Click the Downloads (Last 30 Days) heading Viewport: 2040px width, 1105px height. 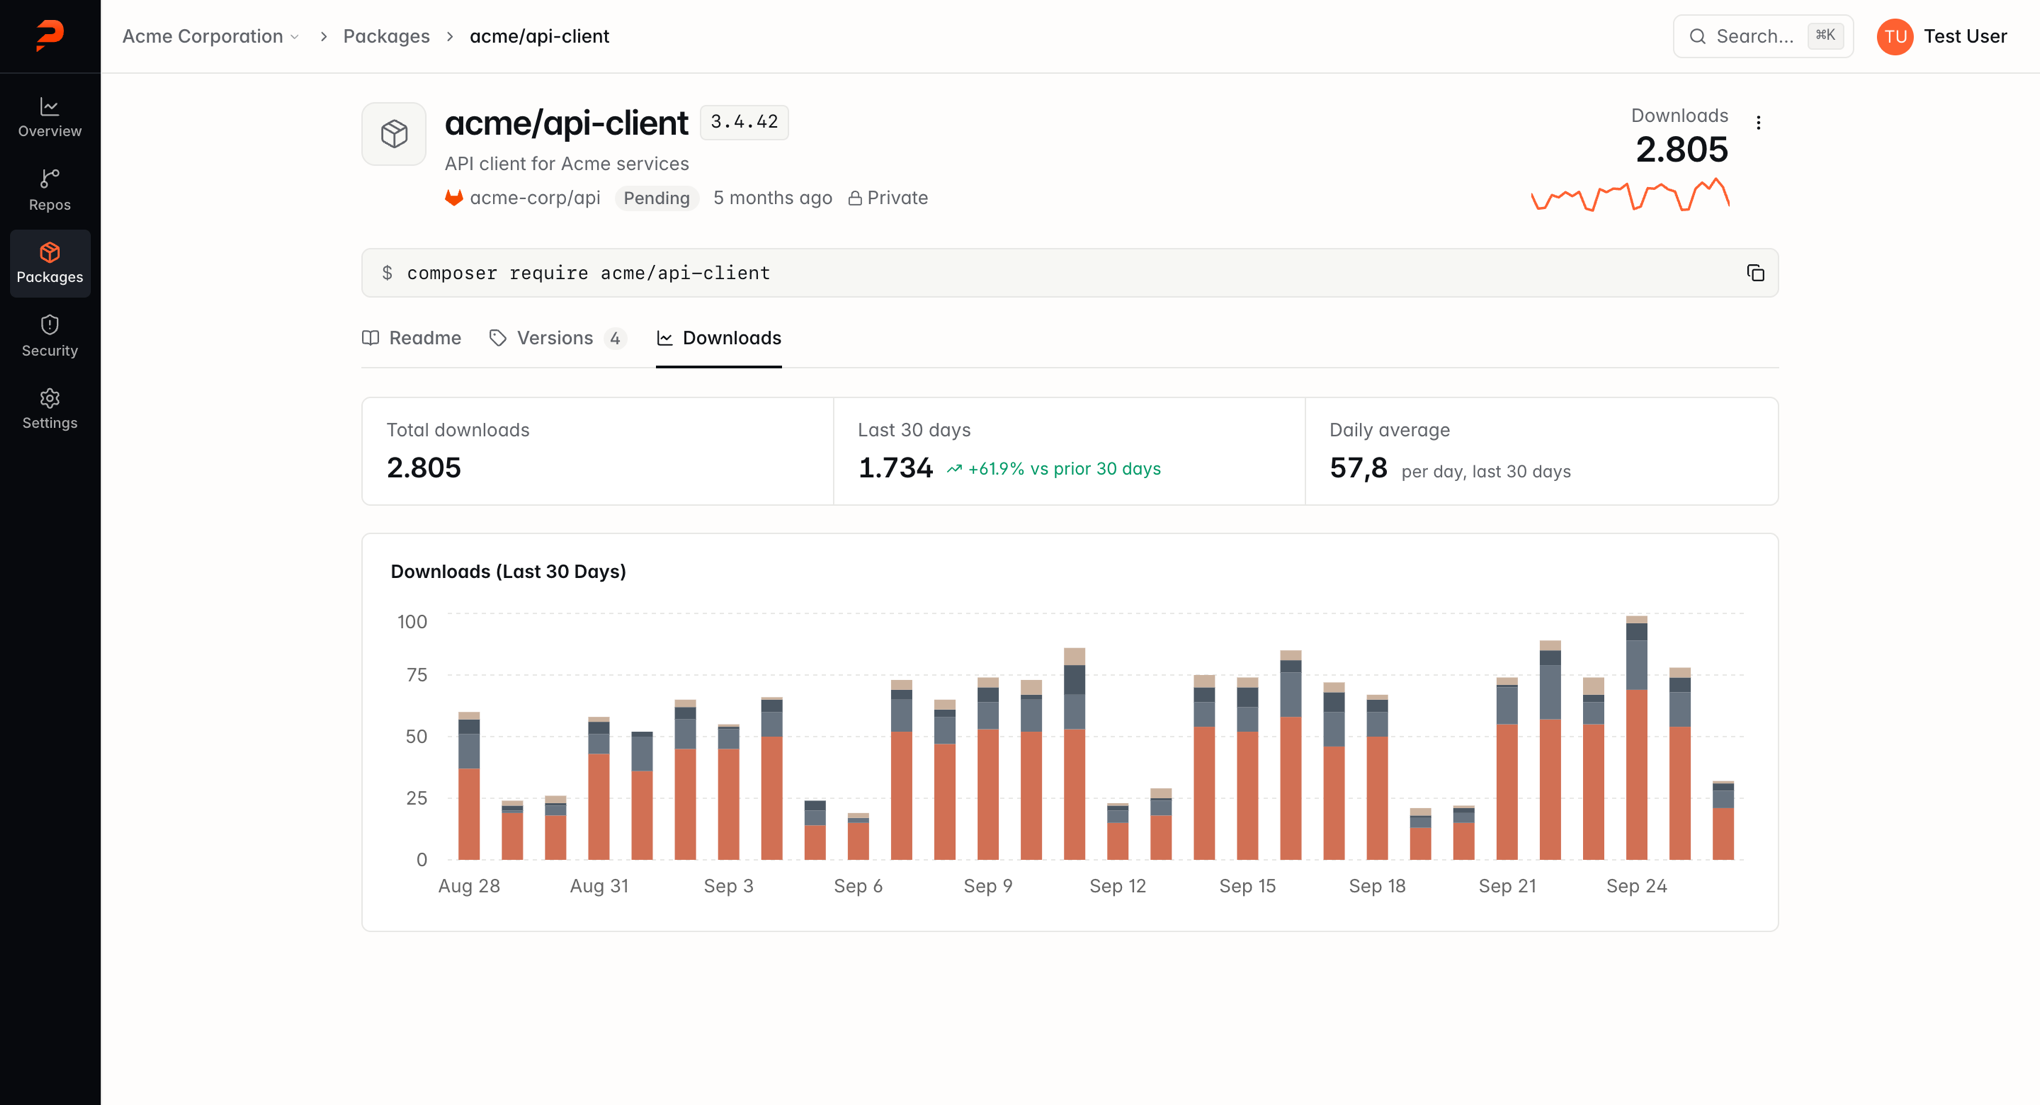(508, 571)
